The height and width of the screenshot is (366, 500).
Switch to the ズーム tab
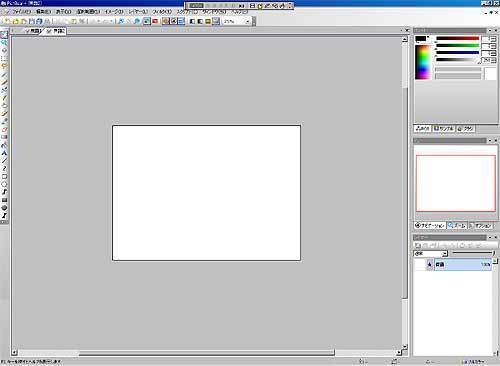tap(457, 226)
